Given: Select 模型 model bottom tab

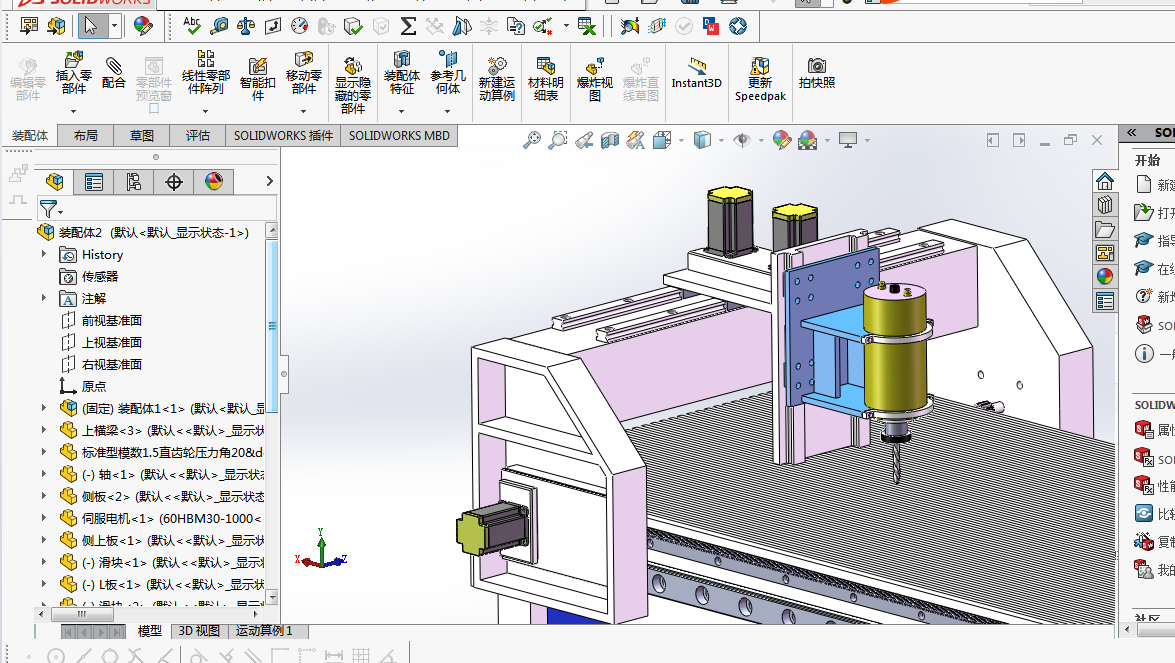Looking at the screenshot, I should click(x=150, y=631).
